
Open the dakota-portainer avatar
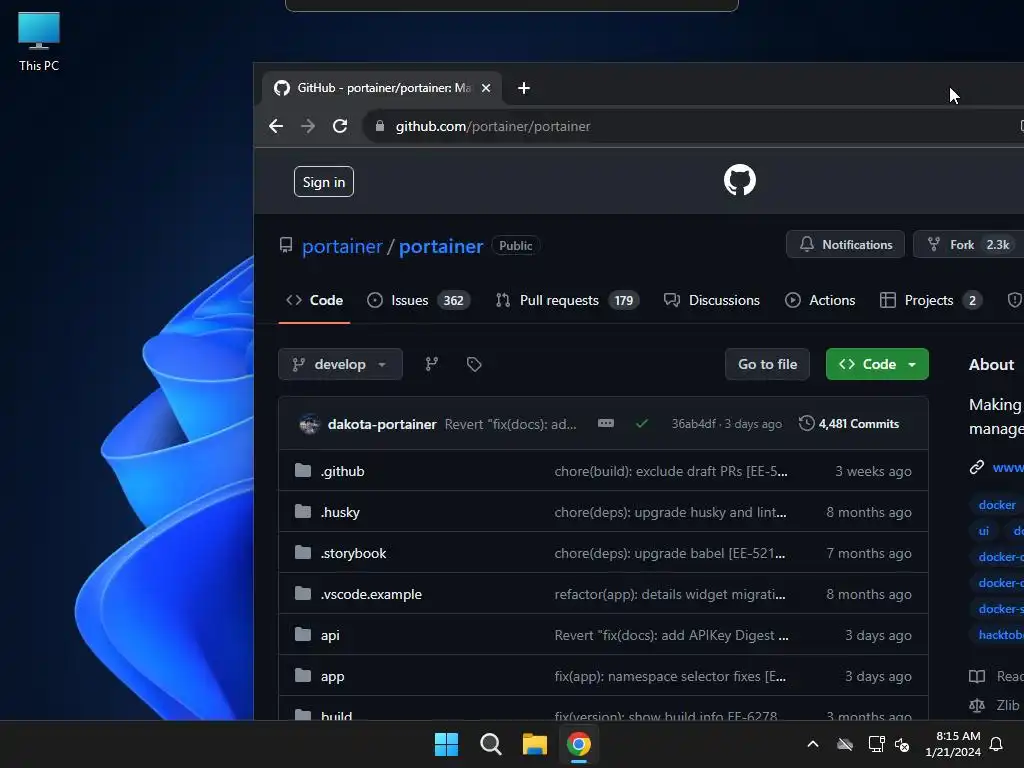point(310,424)
